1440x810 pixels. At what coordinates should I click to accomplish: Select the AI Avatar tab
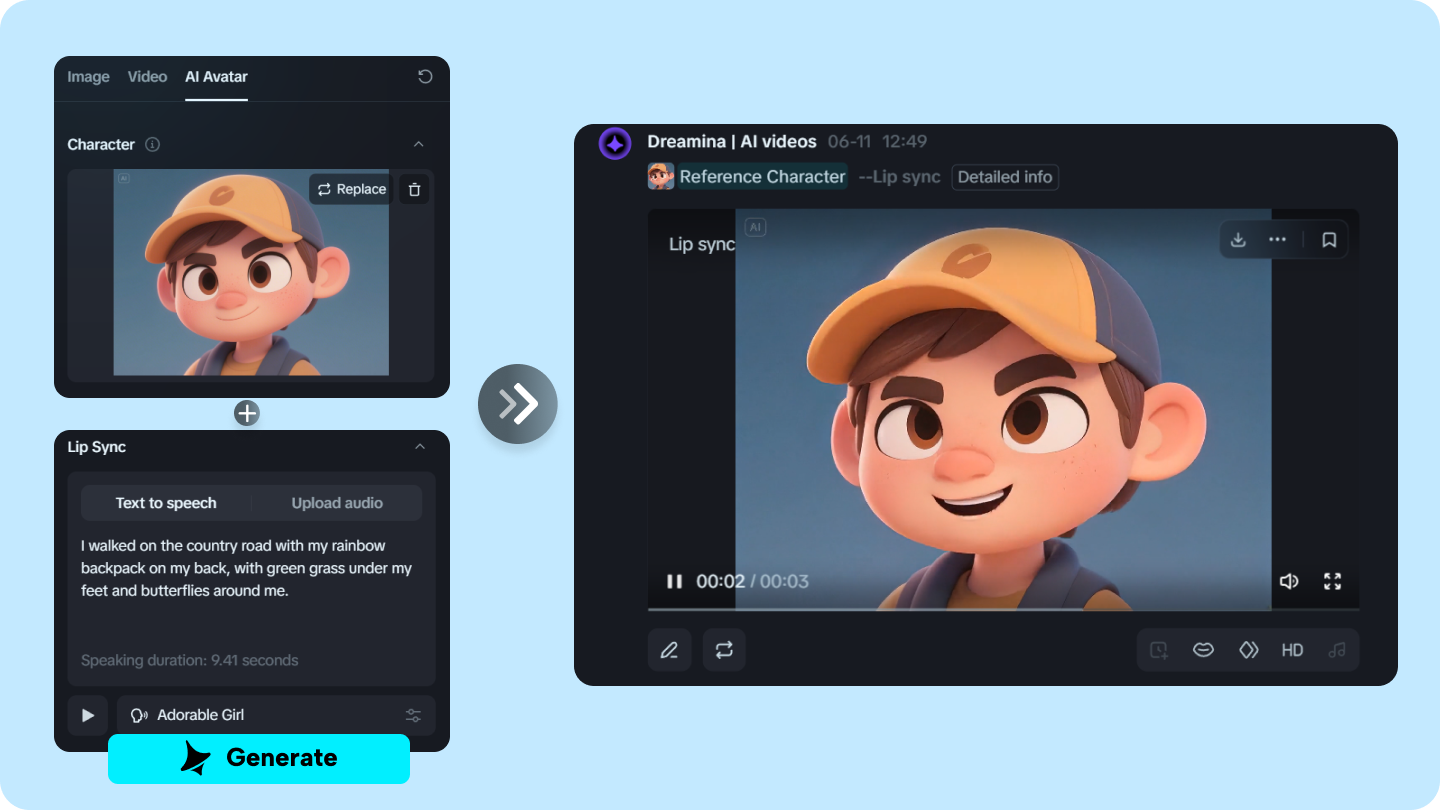(216, 77)
